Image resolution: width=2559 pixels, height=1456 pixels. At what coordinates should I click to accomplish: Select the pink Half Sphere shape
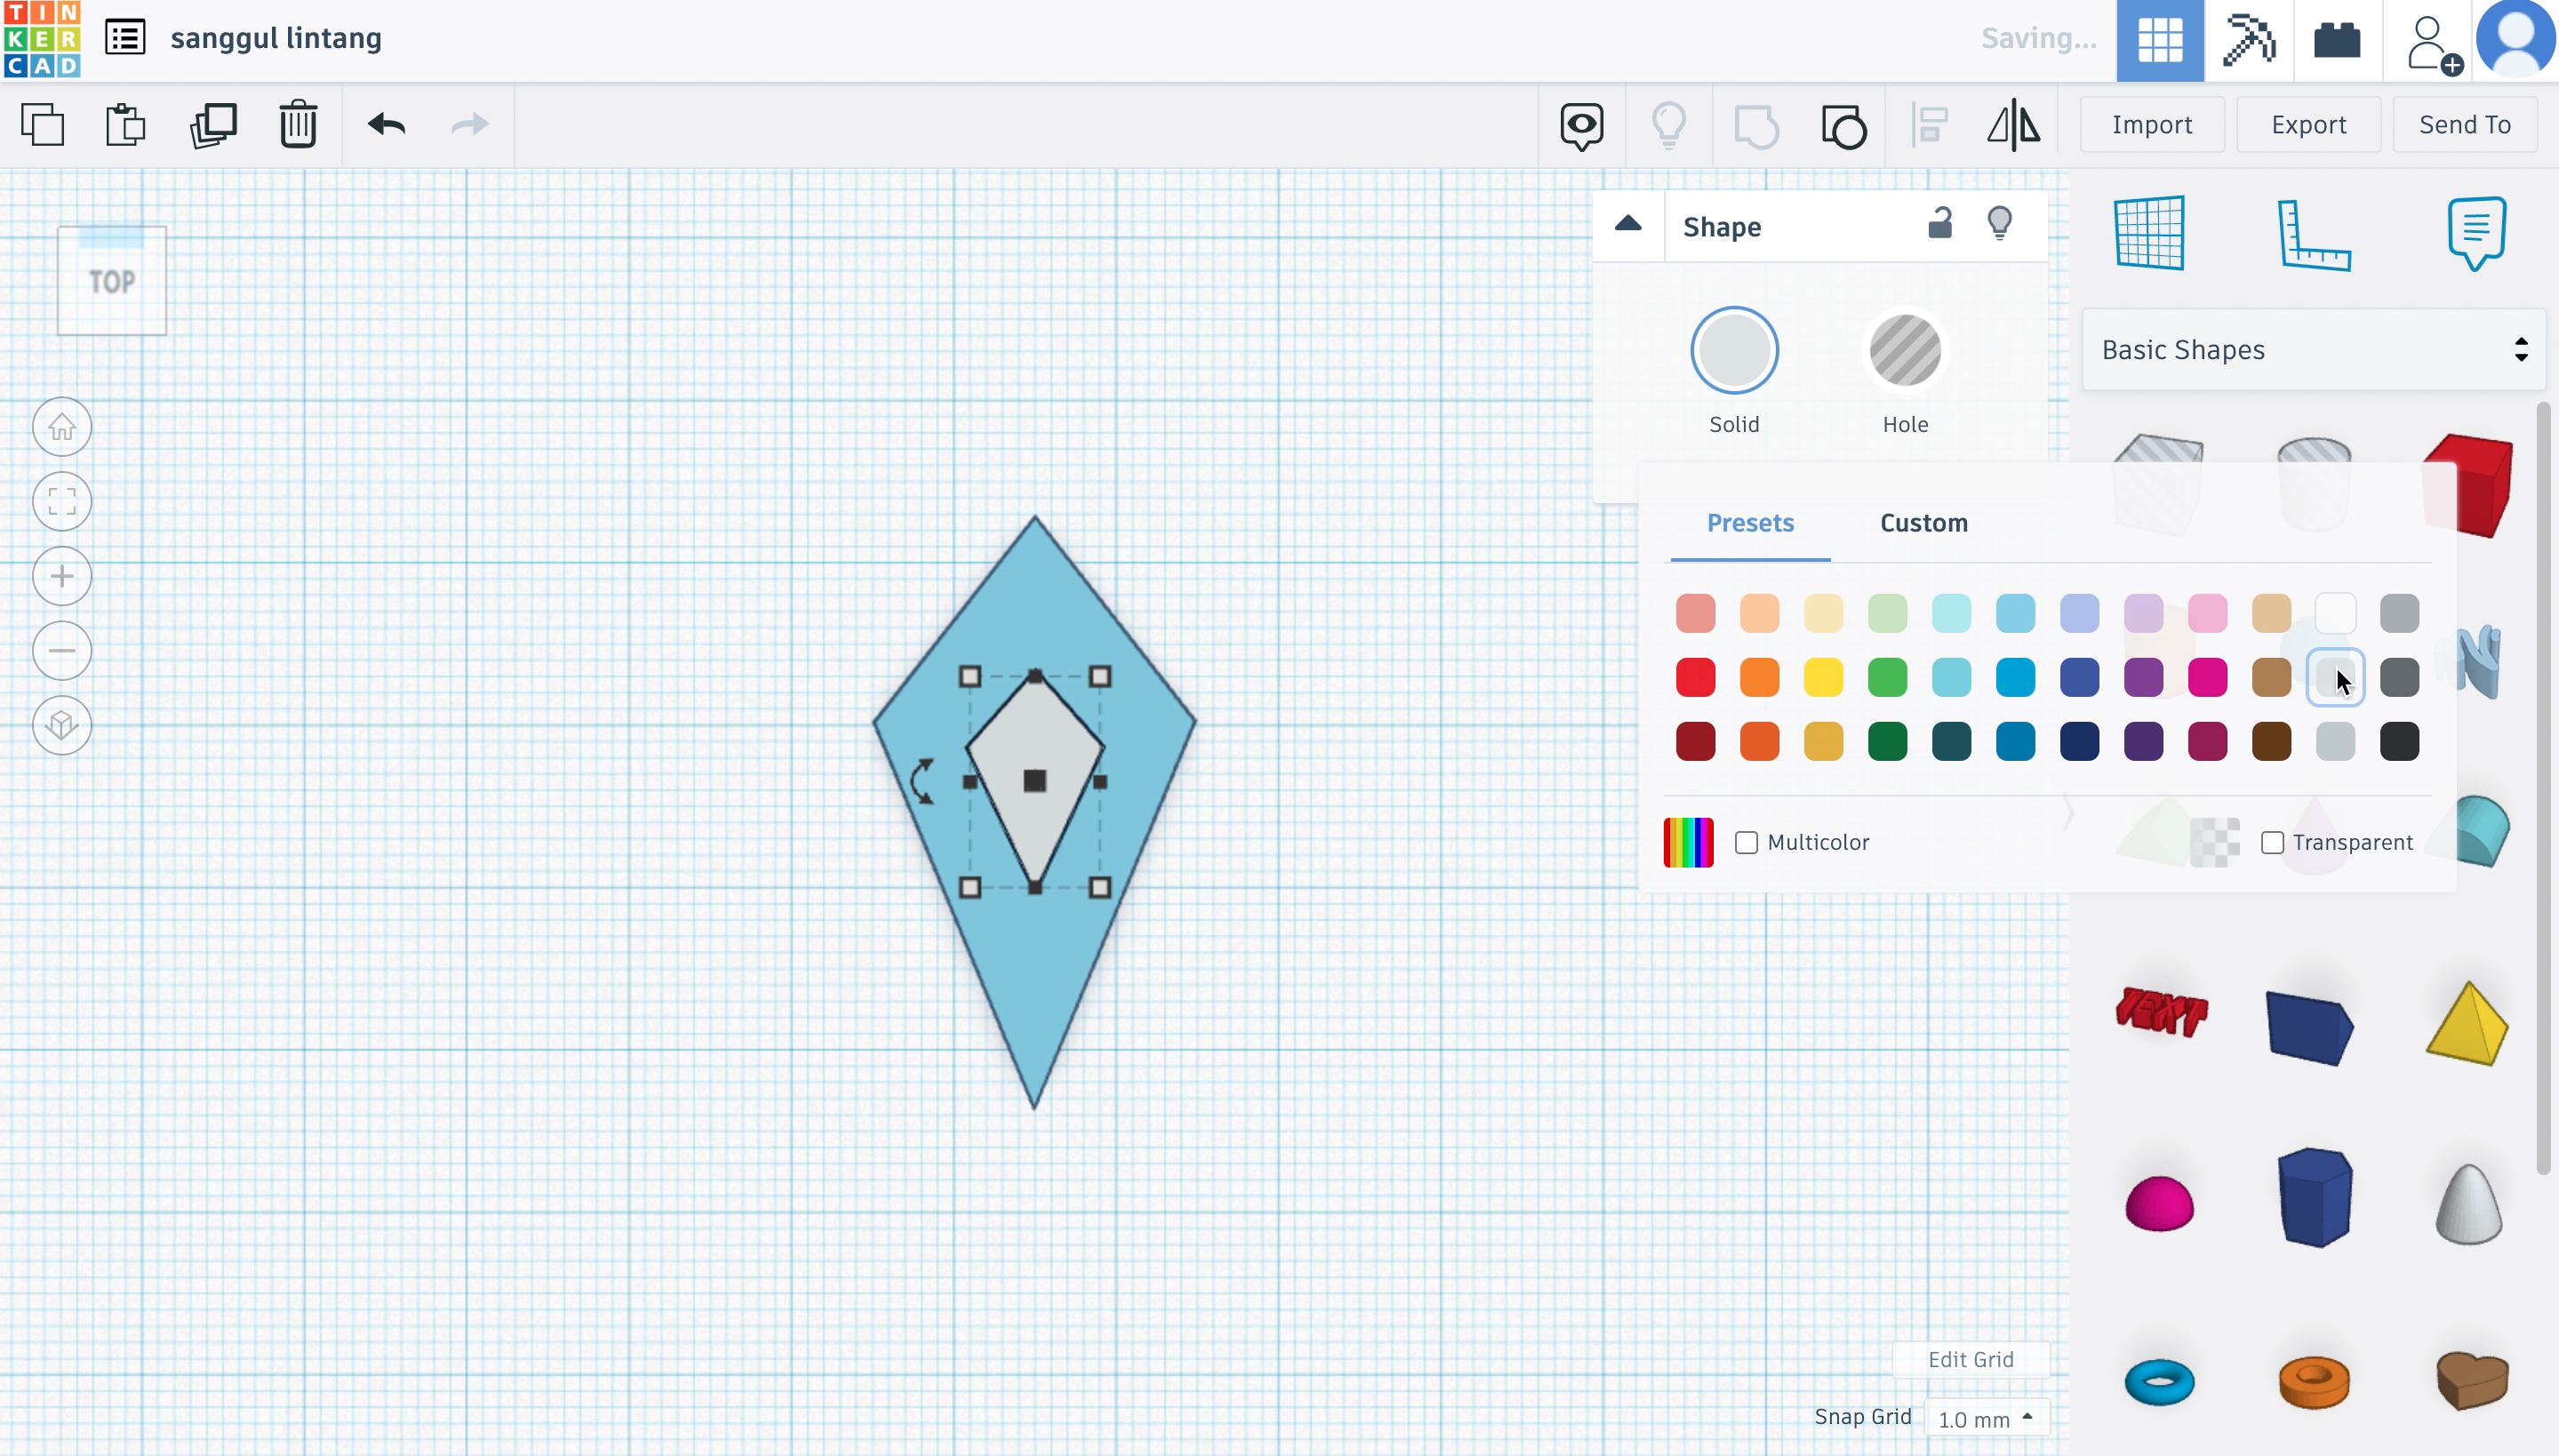tap(2159, 1202)
